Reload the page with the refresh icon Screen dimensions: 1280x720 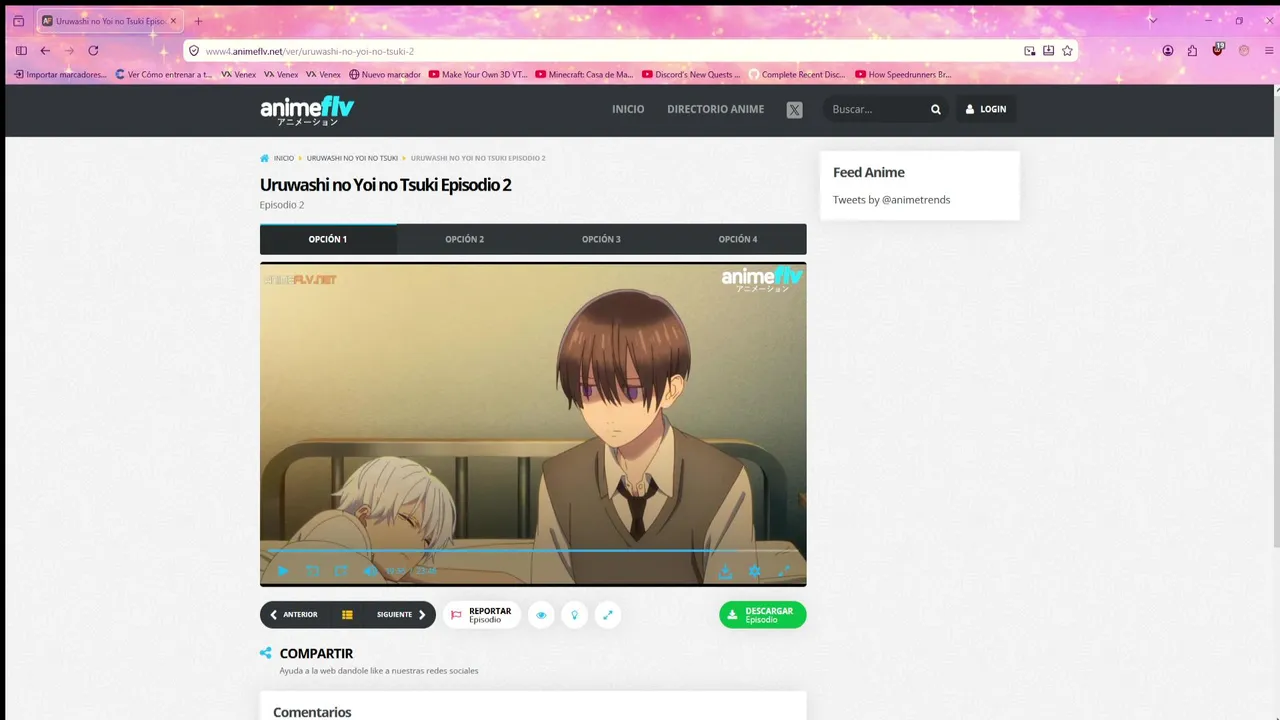[93, 51]
